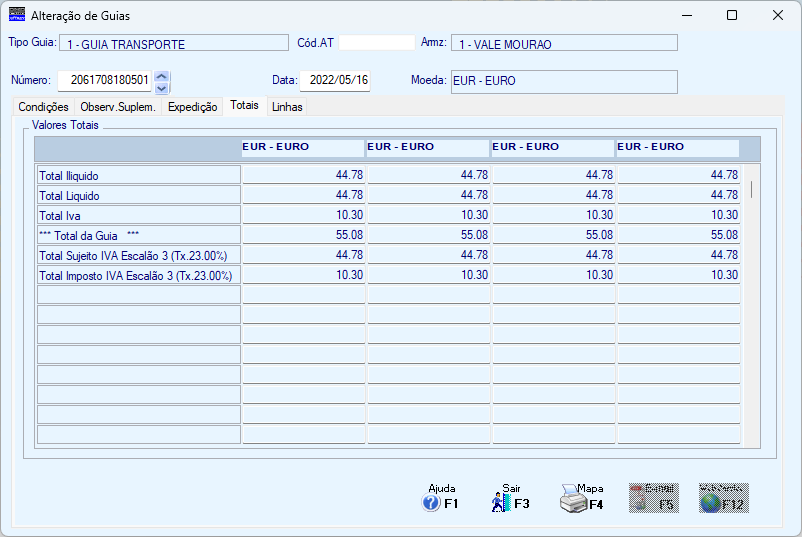
Task: Maximize the Alteração de Guias window
Action: [732, 15]
